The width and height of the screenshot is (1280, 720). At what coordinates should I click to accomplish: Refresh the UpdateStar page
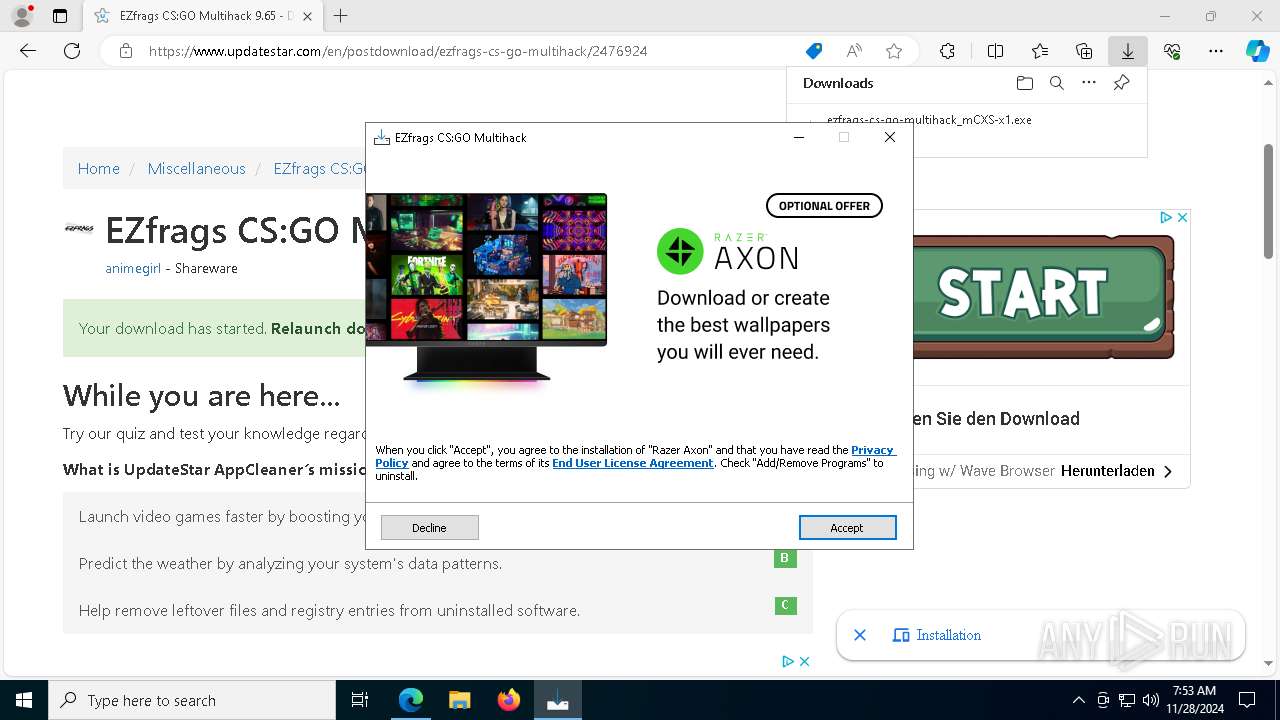[x=72, y=51]
